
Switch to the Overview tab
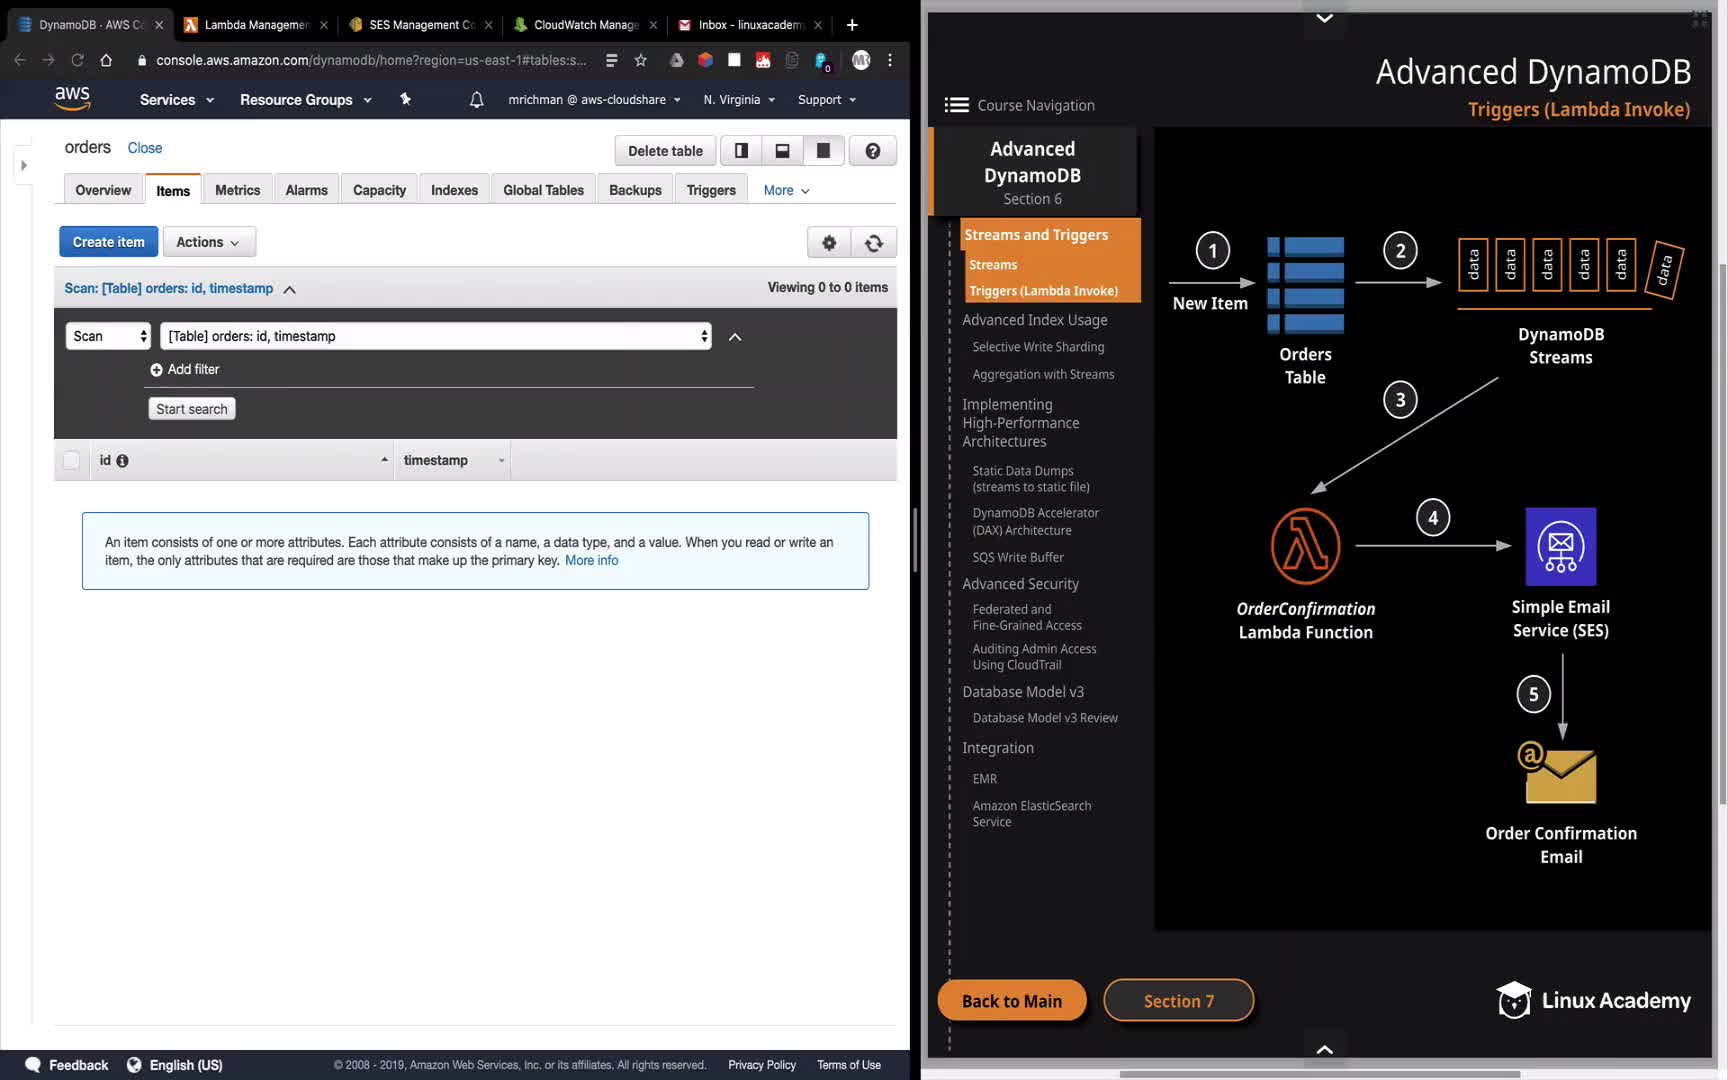coord(103,190)
